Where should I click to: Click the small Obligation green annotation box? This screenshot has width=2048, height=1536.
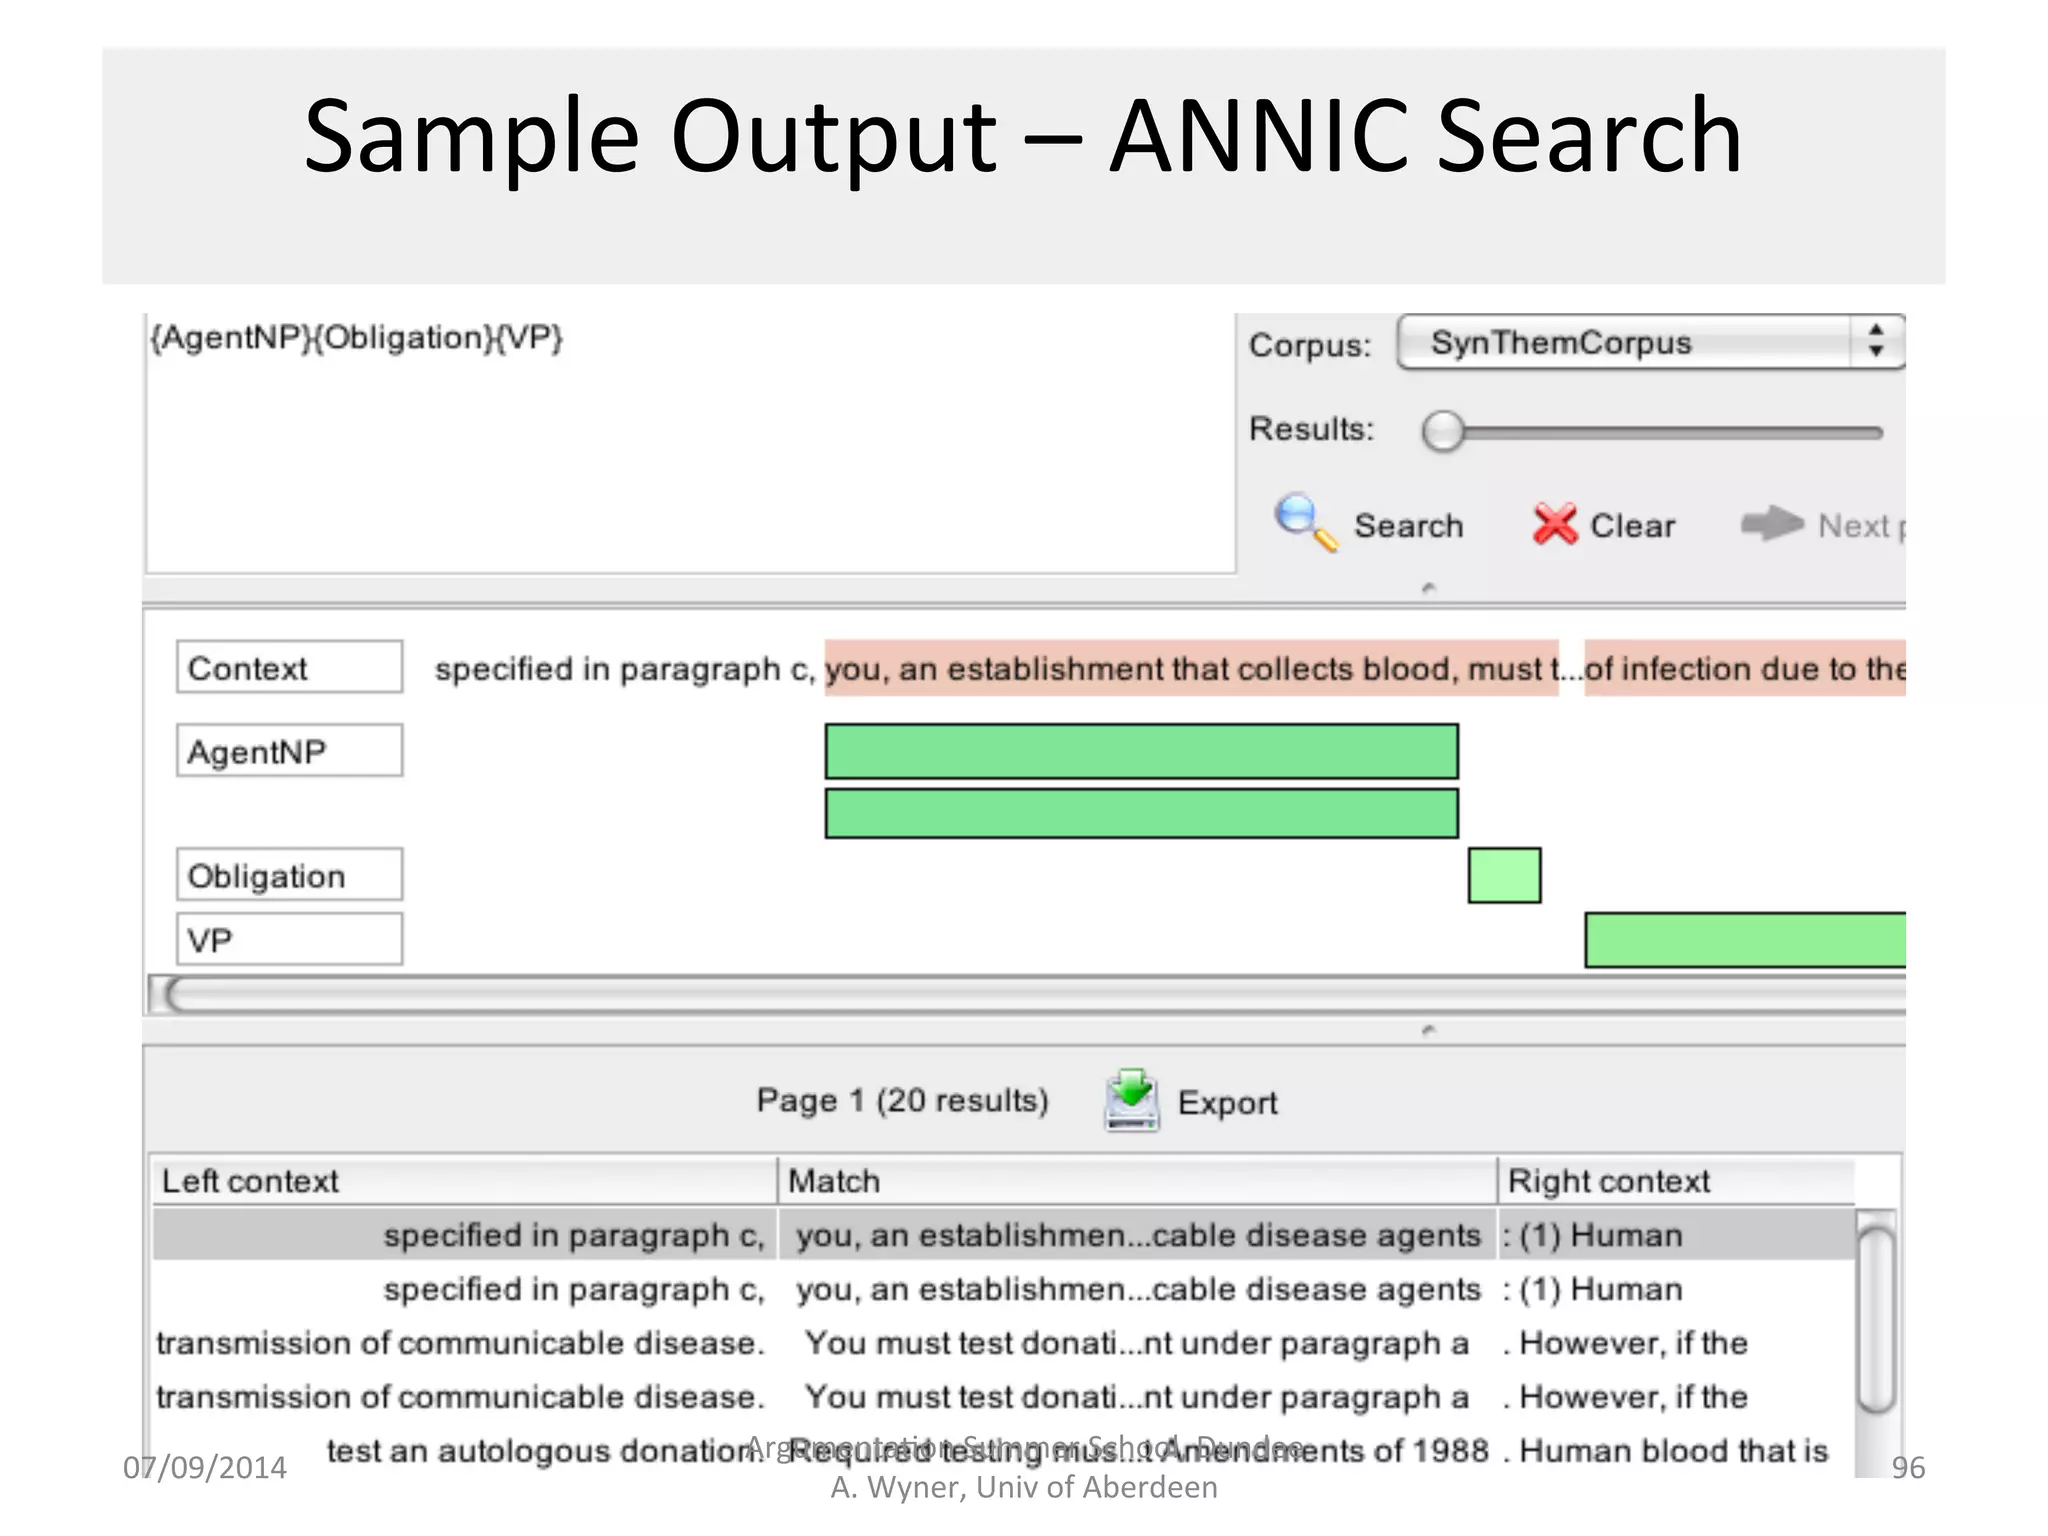(x=1504, y=875)
